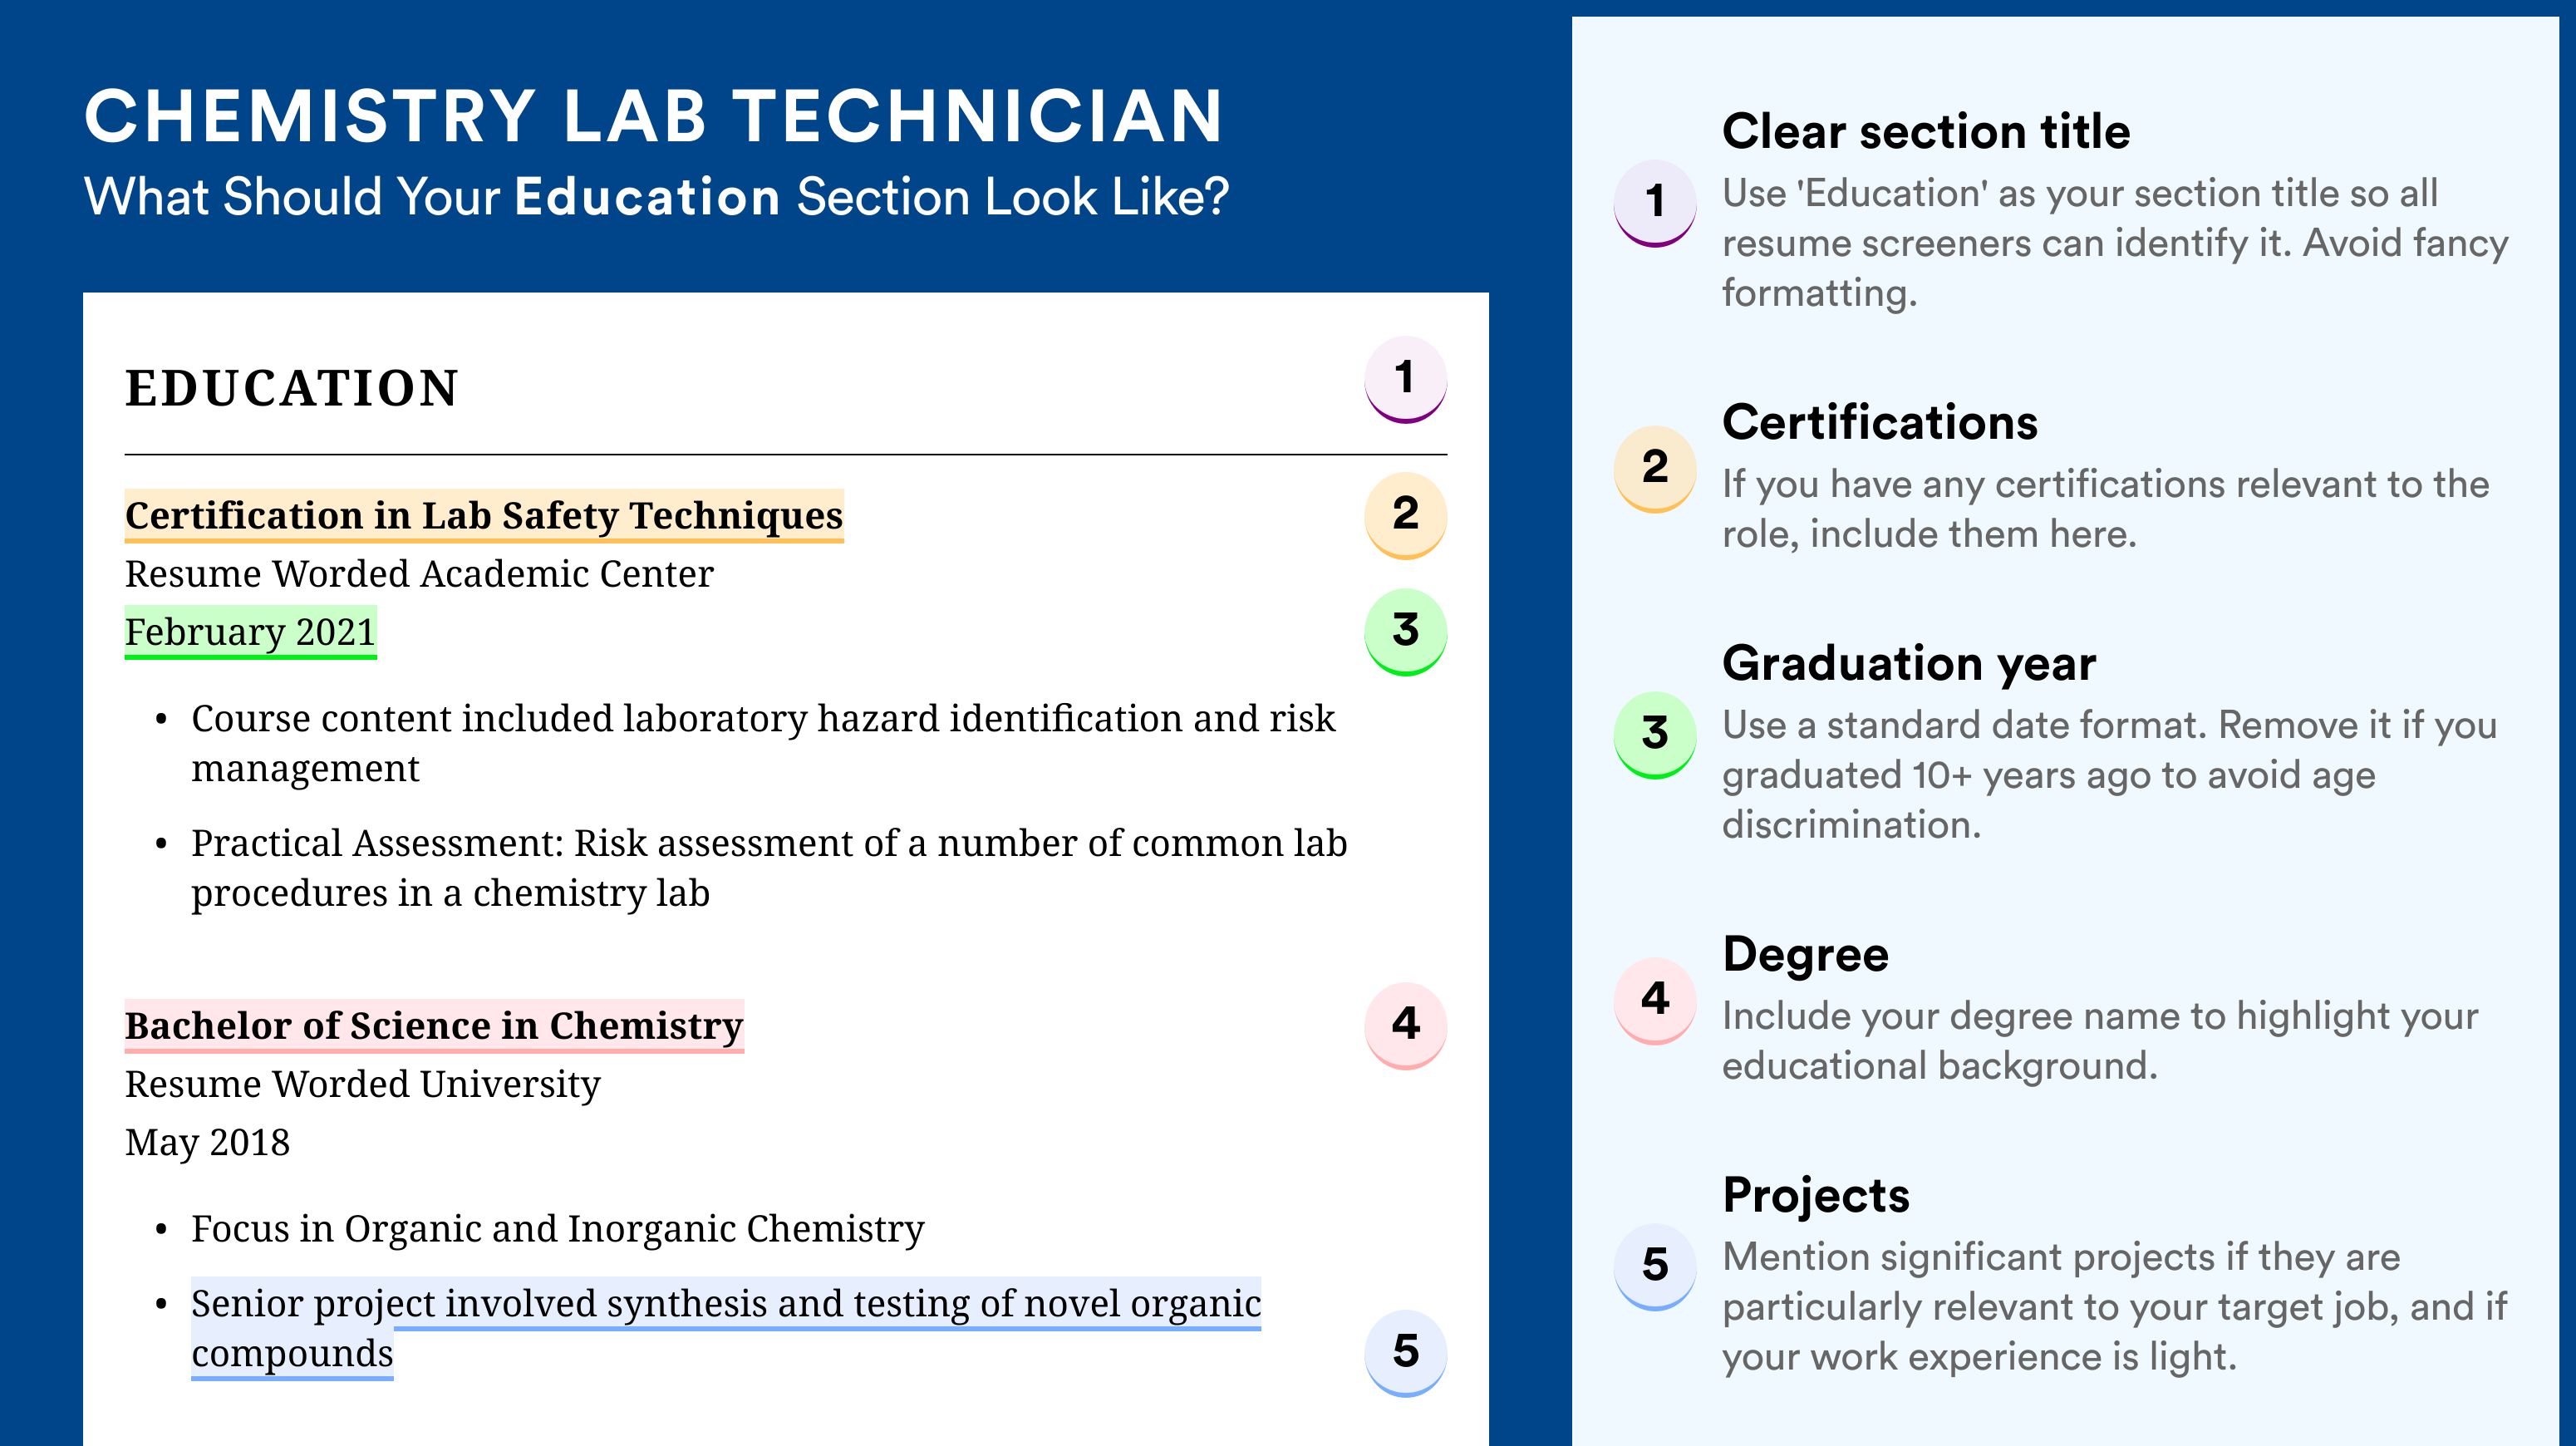Click the pink number 4 badge beside Bachelor degree

[1405, 1025]
